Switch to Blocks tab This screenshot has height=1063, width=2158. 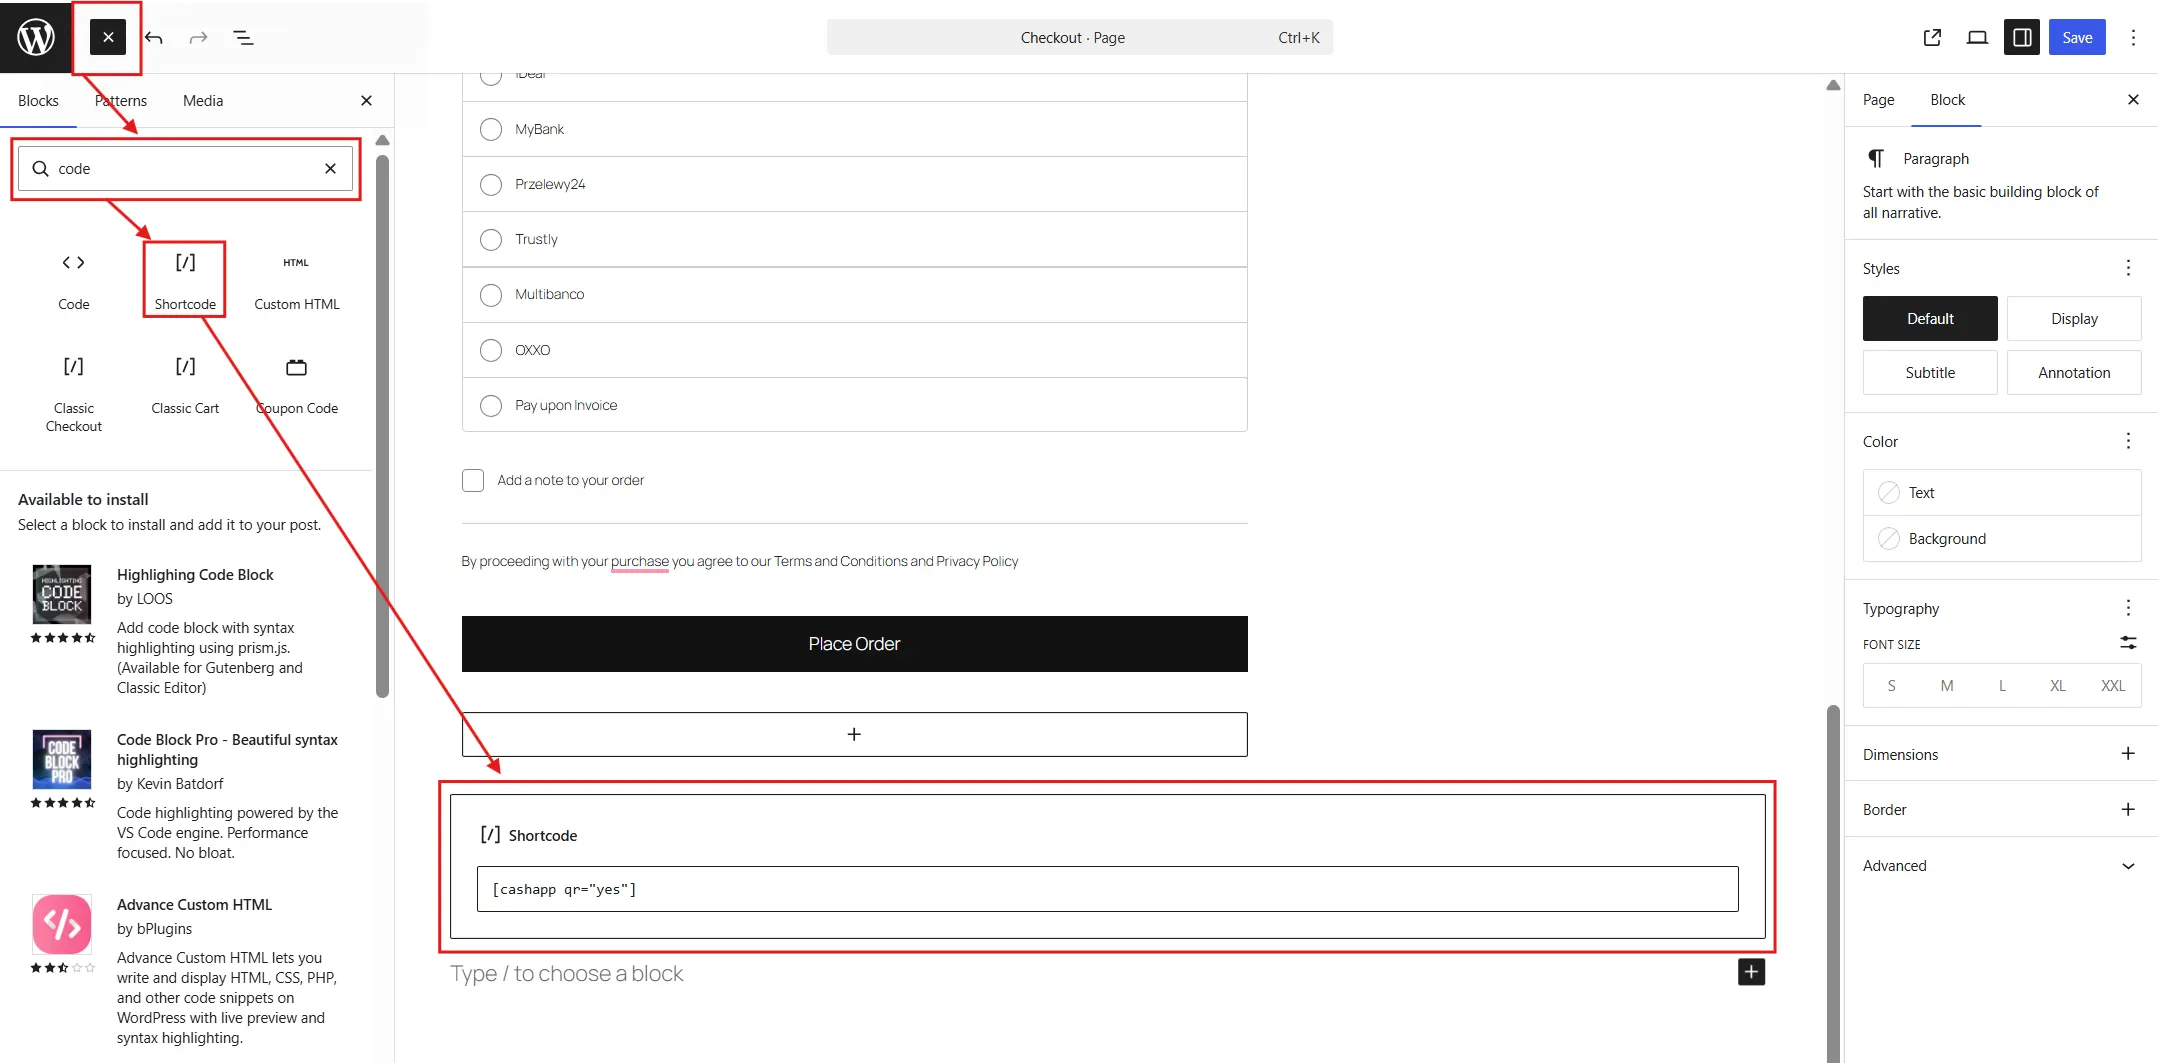(38, 100)
